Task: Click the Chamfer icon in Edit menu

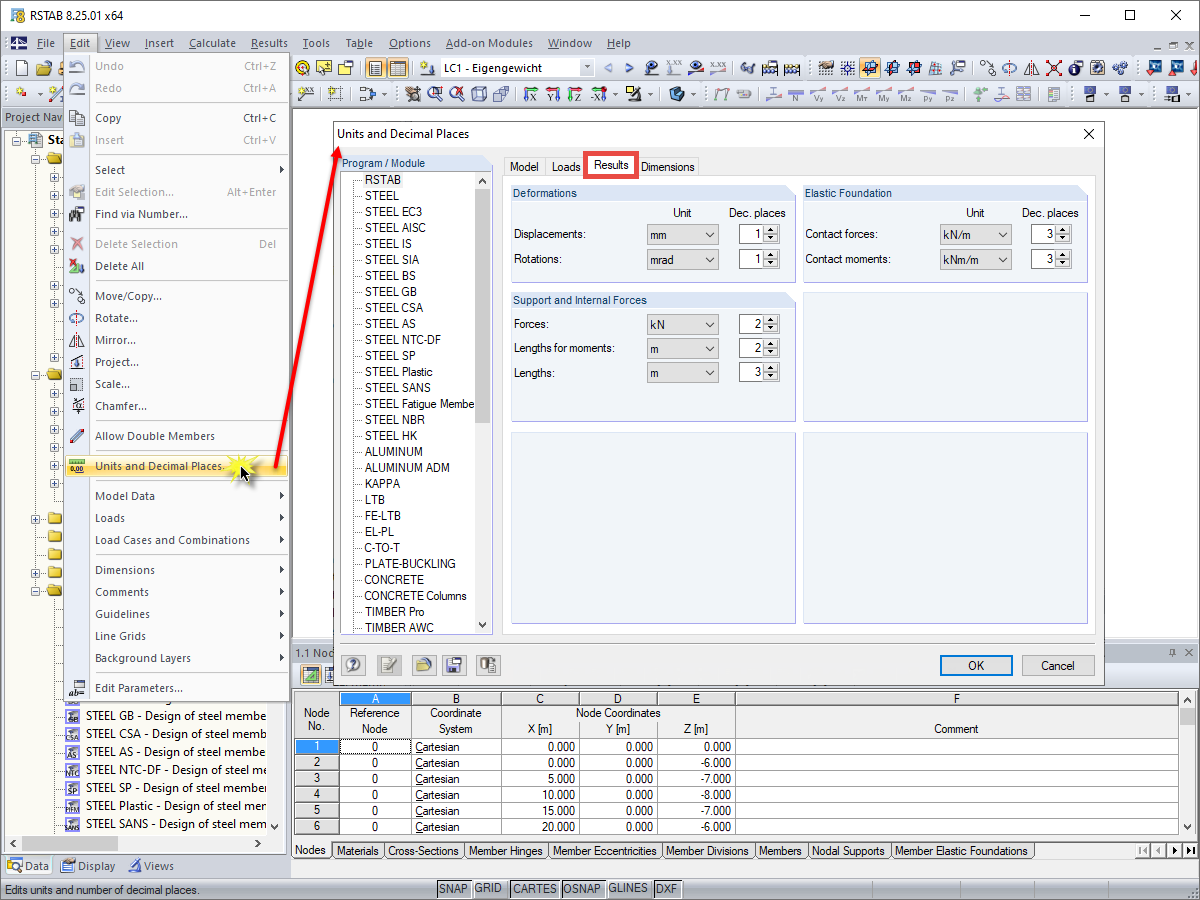Action: [x=77, y=405]
